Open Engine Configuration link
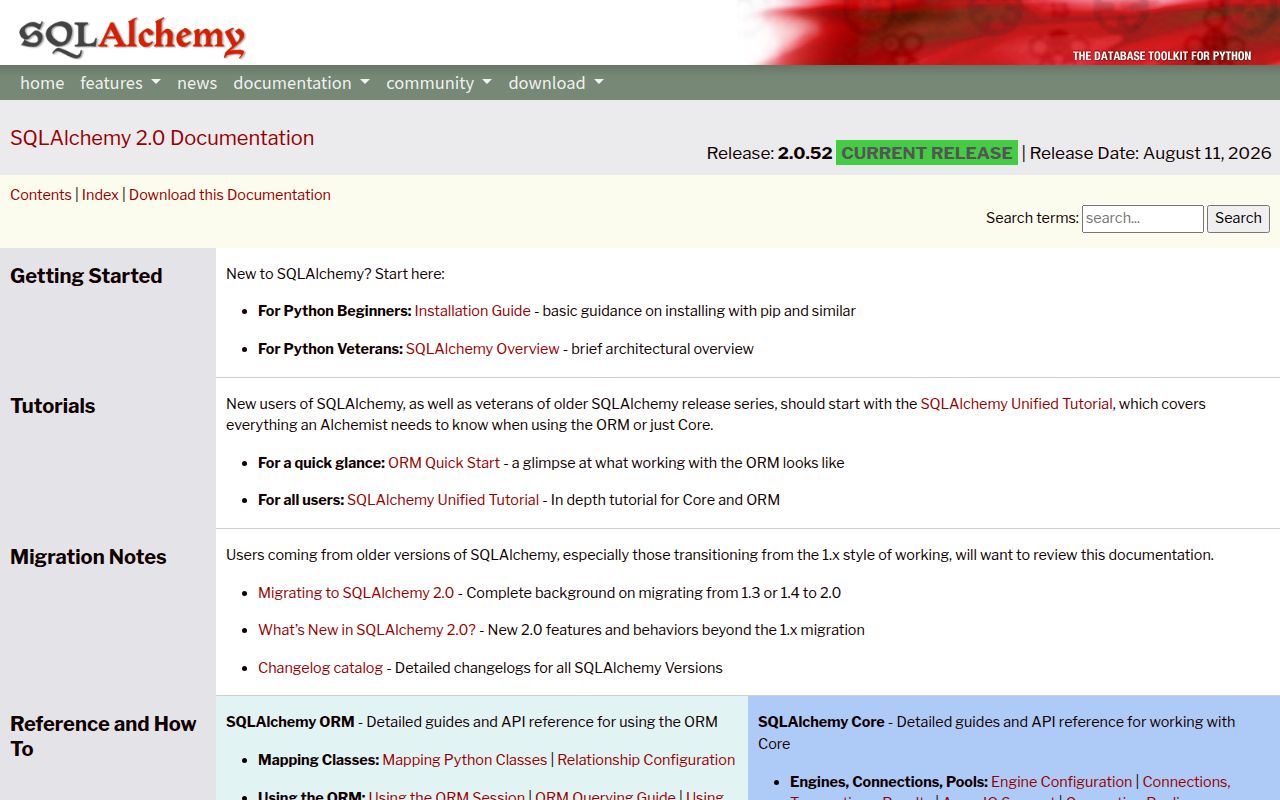The width and height of the screenshot is (1280, 800). (x=1062, y=782)
